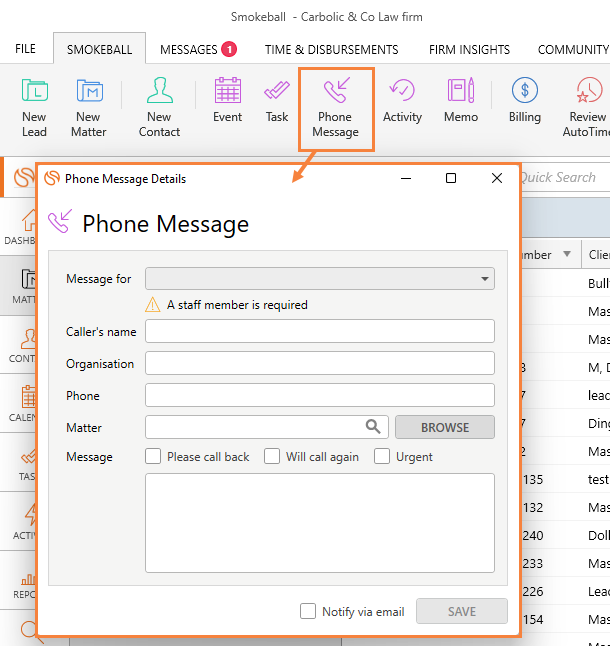Open Matters in the sidebar
The image size is (610, 646).
click(x=19, y=285)
